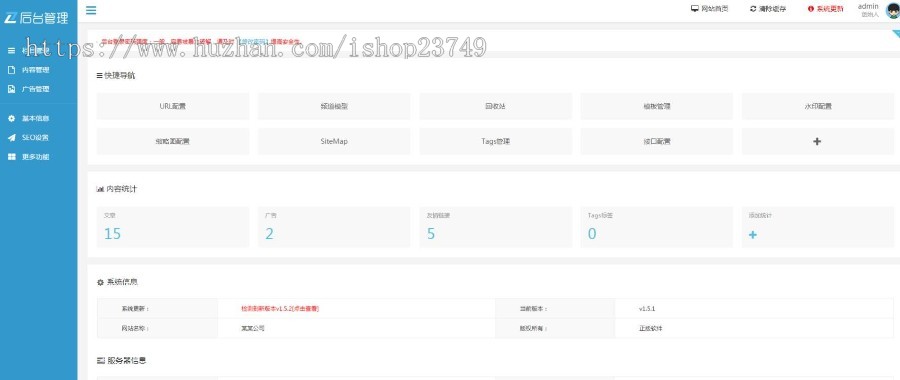
Task: Click the refresh icon for 清除缓存
Action: [753, 9]
